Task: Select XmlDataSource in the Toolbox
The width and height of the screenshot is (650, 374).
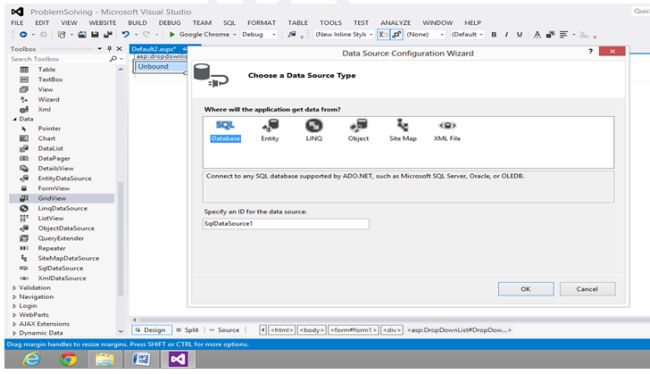Action: [61, 278]
